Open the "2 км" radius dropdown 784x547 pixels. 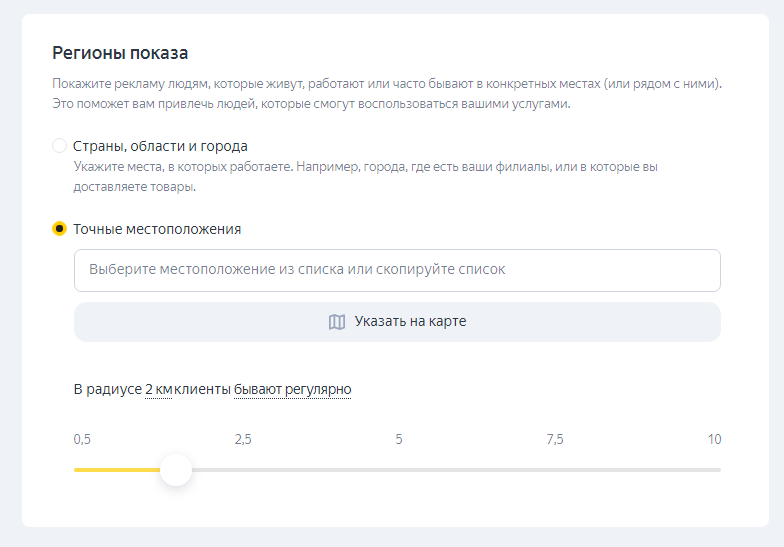point(158,389)
